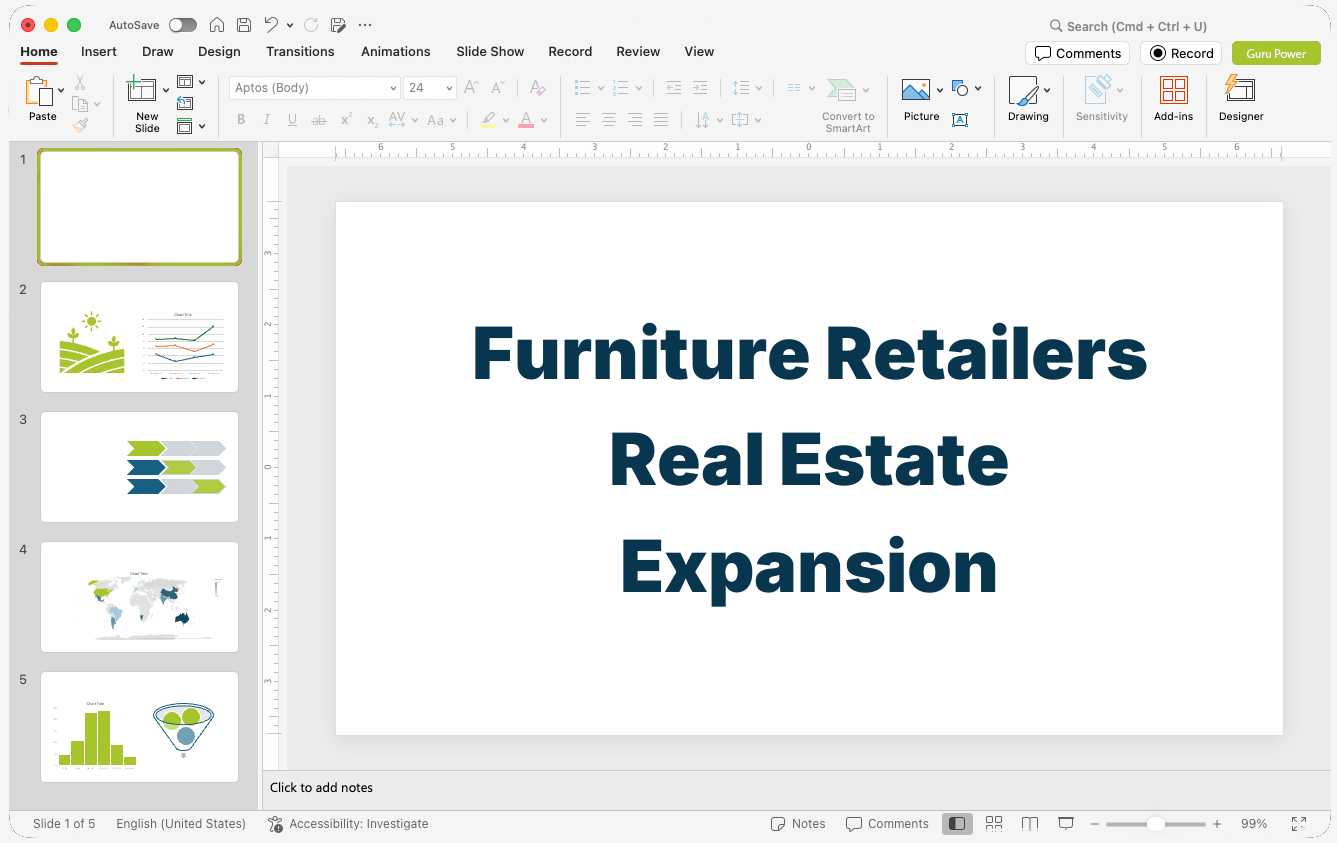Expand the New Slide dropdown arrow
Image resolution: width=1337 pixels, height=843 pixels.
pyautogui.click(x=166, y=91)
